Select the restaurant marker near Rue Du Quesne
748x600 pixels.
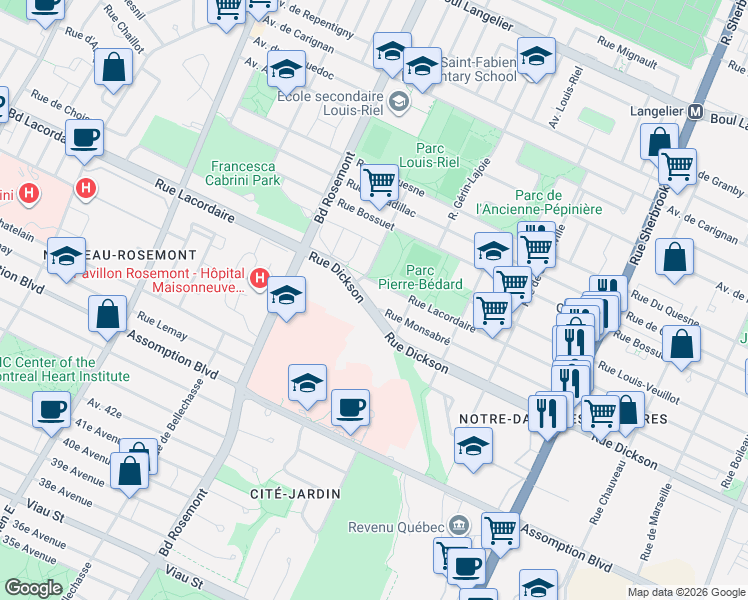[x=608, y=288]
